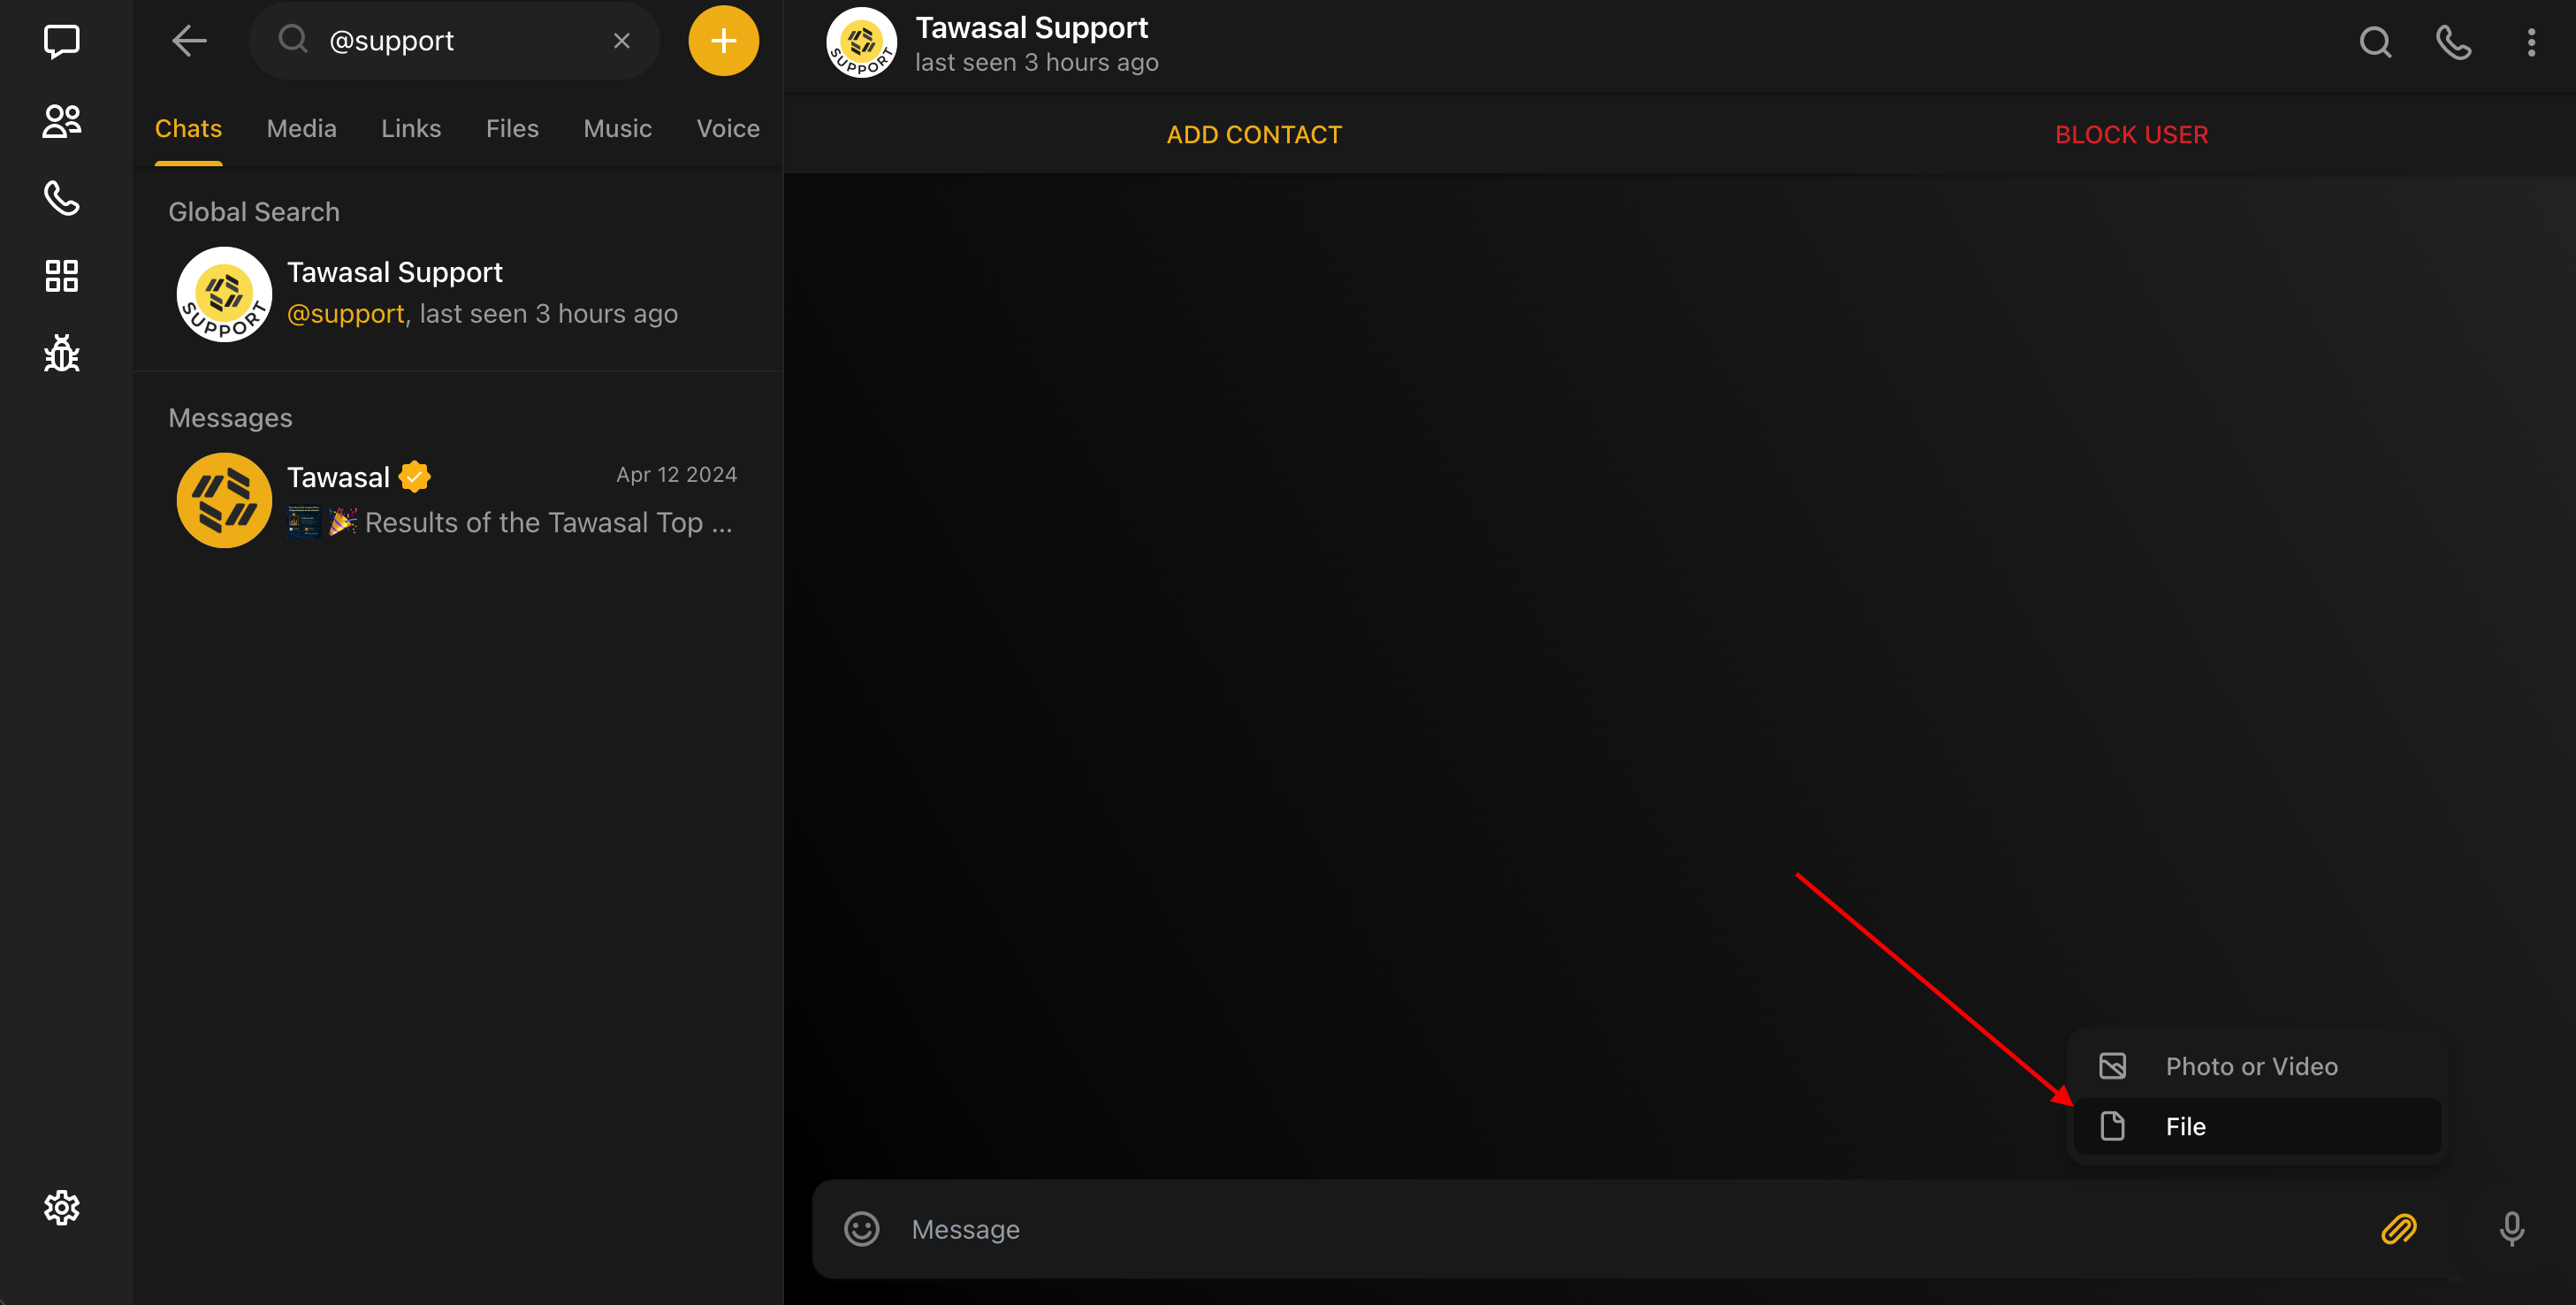The width and height of the screenshot is (2576, 1305).
Task: Open the chats section in sidebar
Action: click(62, 42)
